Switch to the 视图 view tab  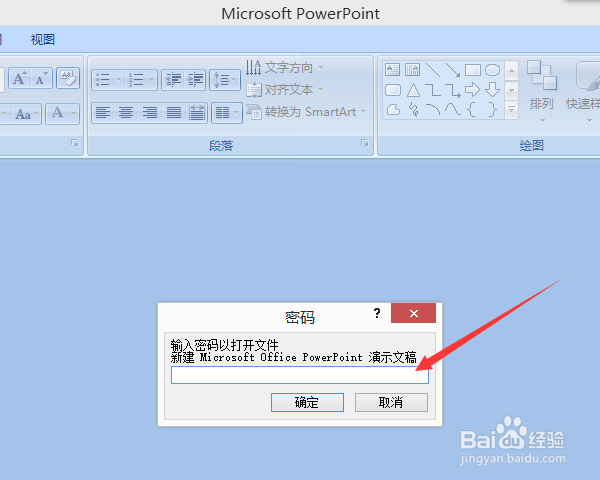[x=43, y=39]
